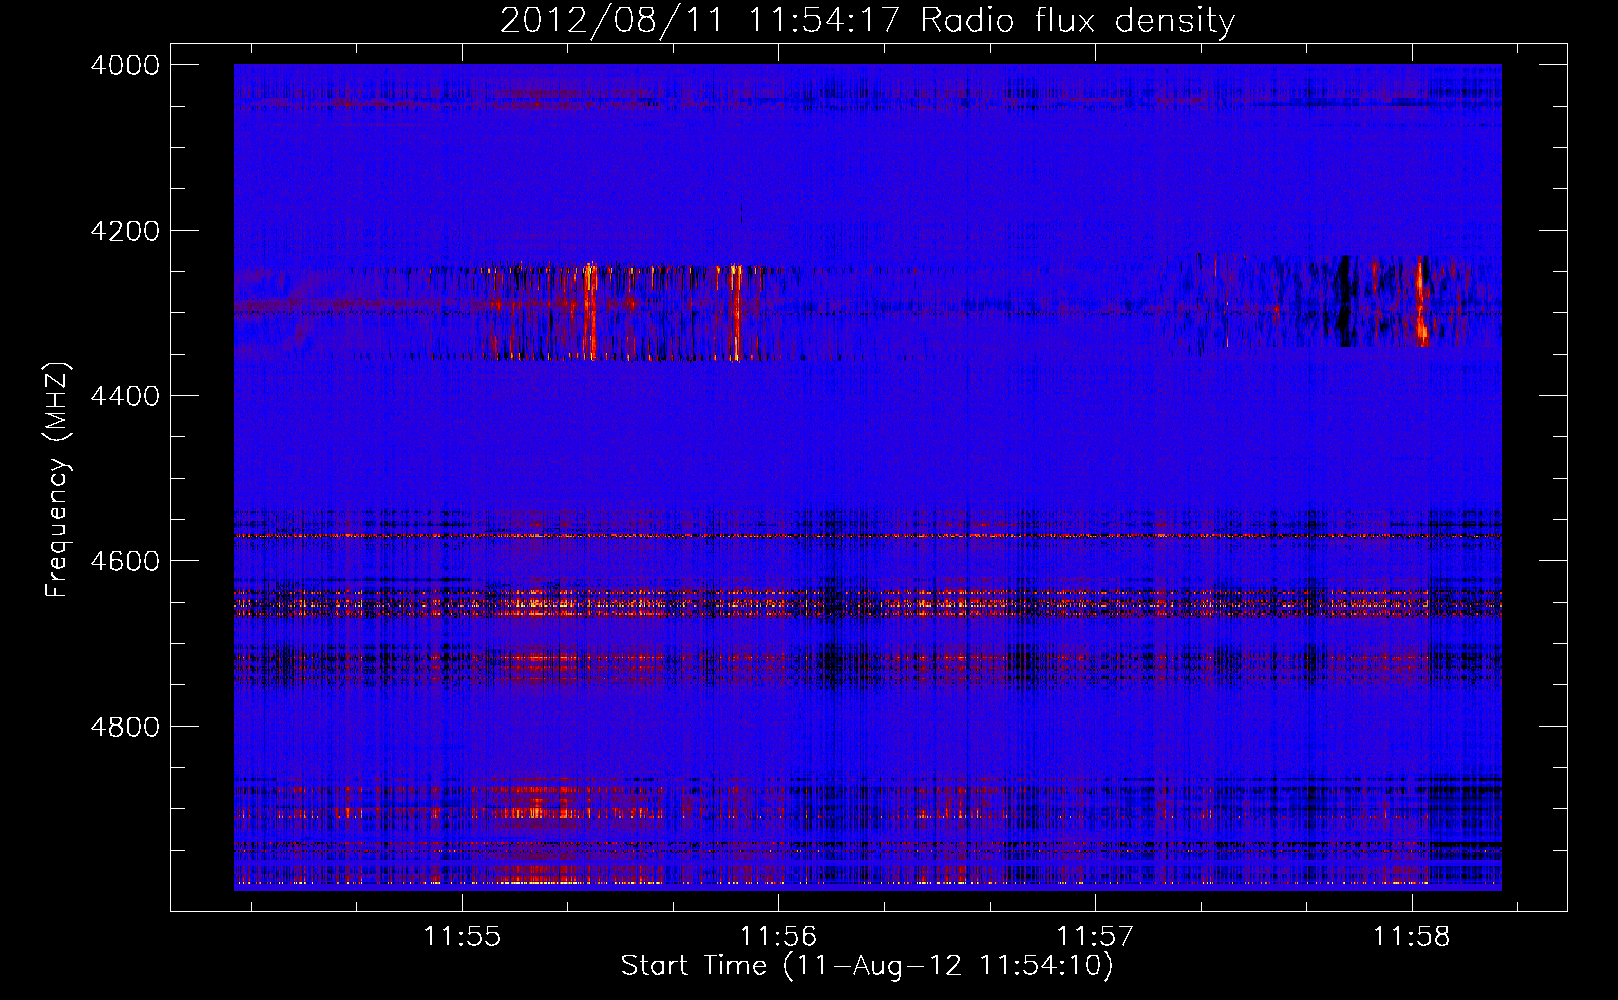Click the 'Start Time (11-Aug-12 11:54:10)' axis title

click(x=867, y=966)
